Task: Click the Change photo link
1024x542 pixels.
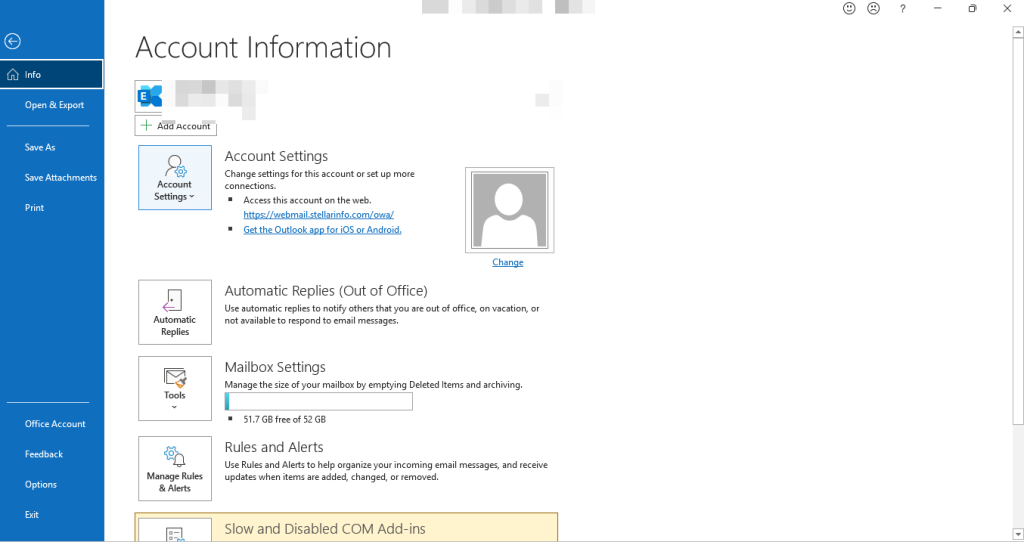Action: coord(507,262)
